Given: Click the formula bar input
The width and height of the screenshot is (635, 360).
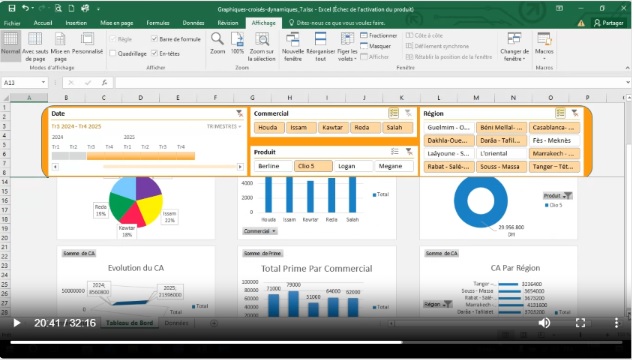Looking at the screenshot, I should 369,83.
